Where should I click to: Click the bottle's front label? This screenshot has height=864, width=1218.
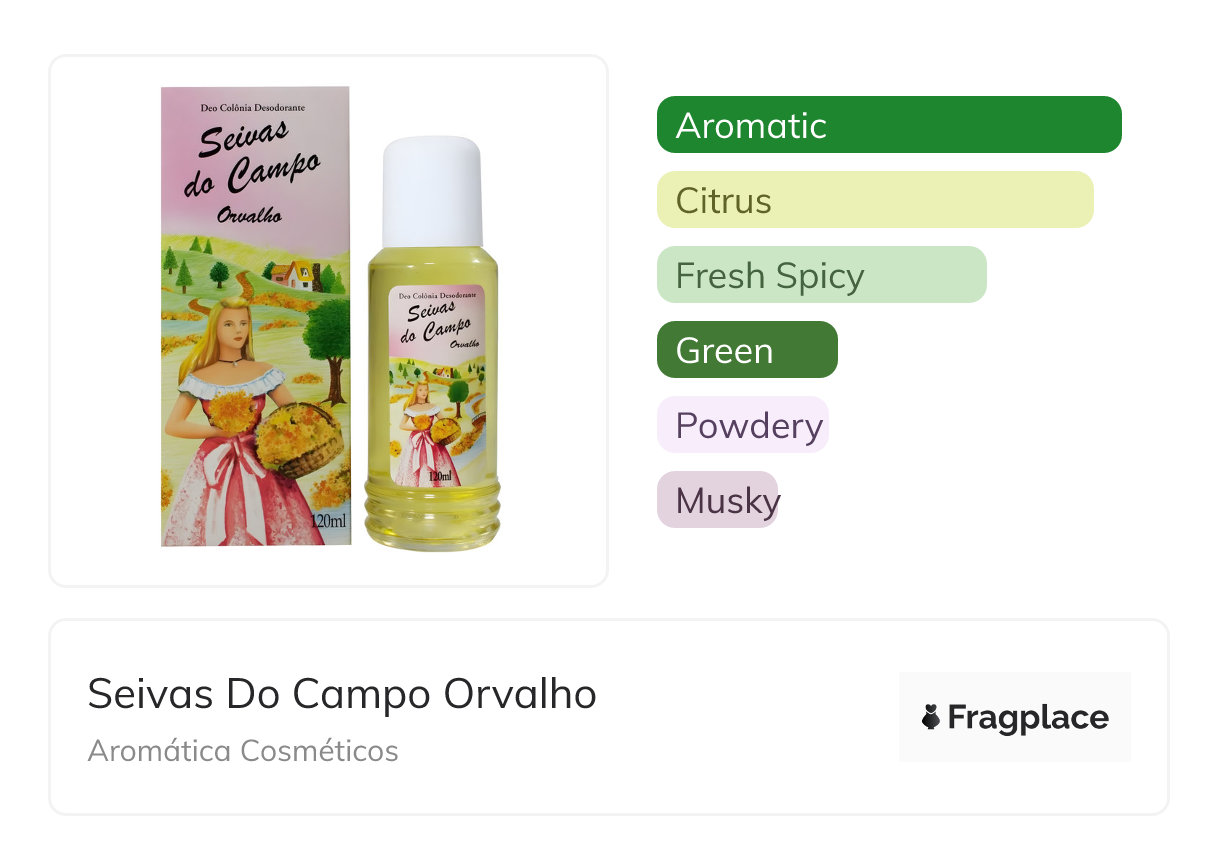click(x=435, y=387)
